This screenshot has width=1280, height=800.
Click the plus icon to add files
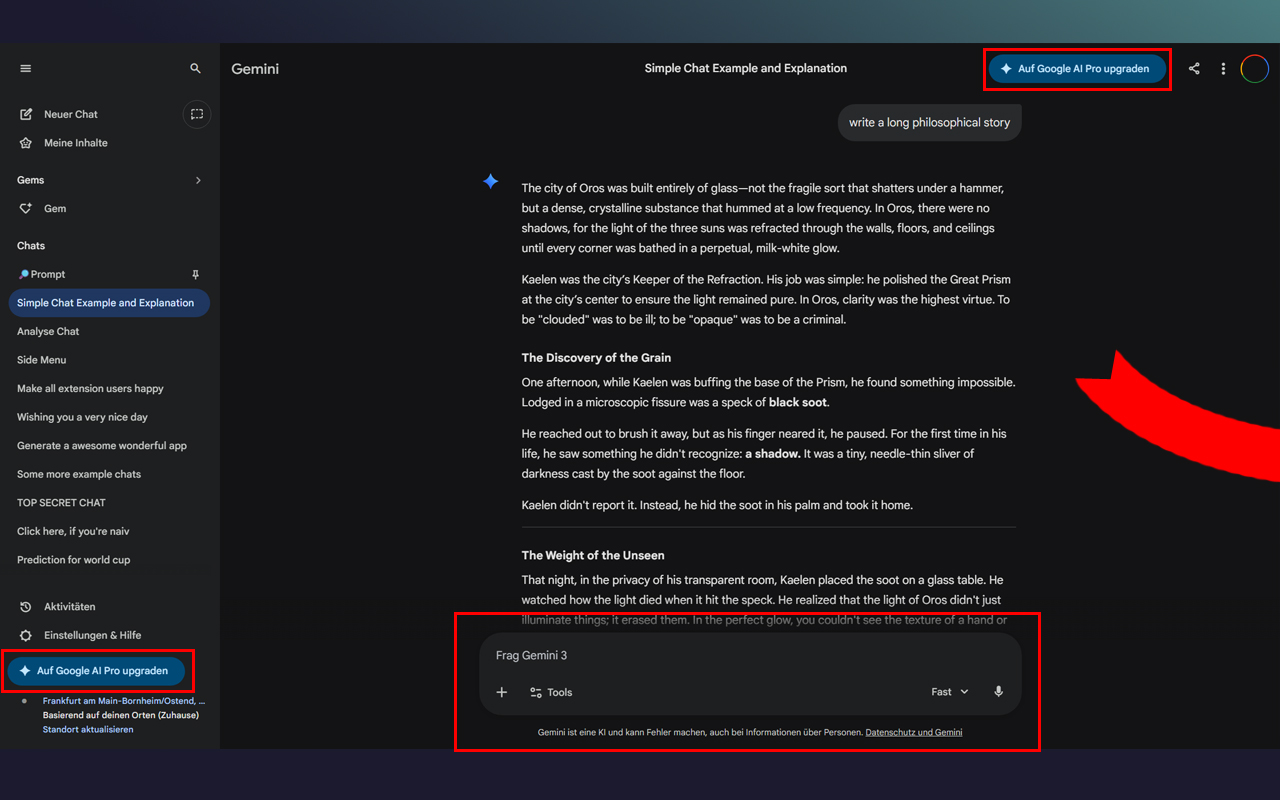pos(502,692)
